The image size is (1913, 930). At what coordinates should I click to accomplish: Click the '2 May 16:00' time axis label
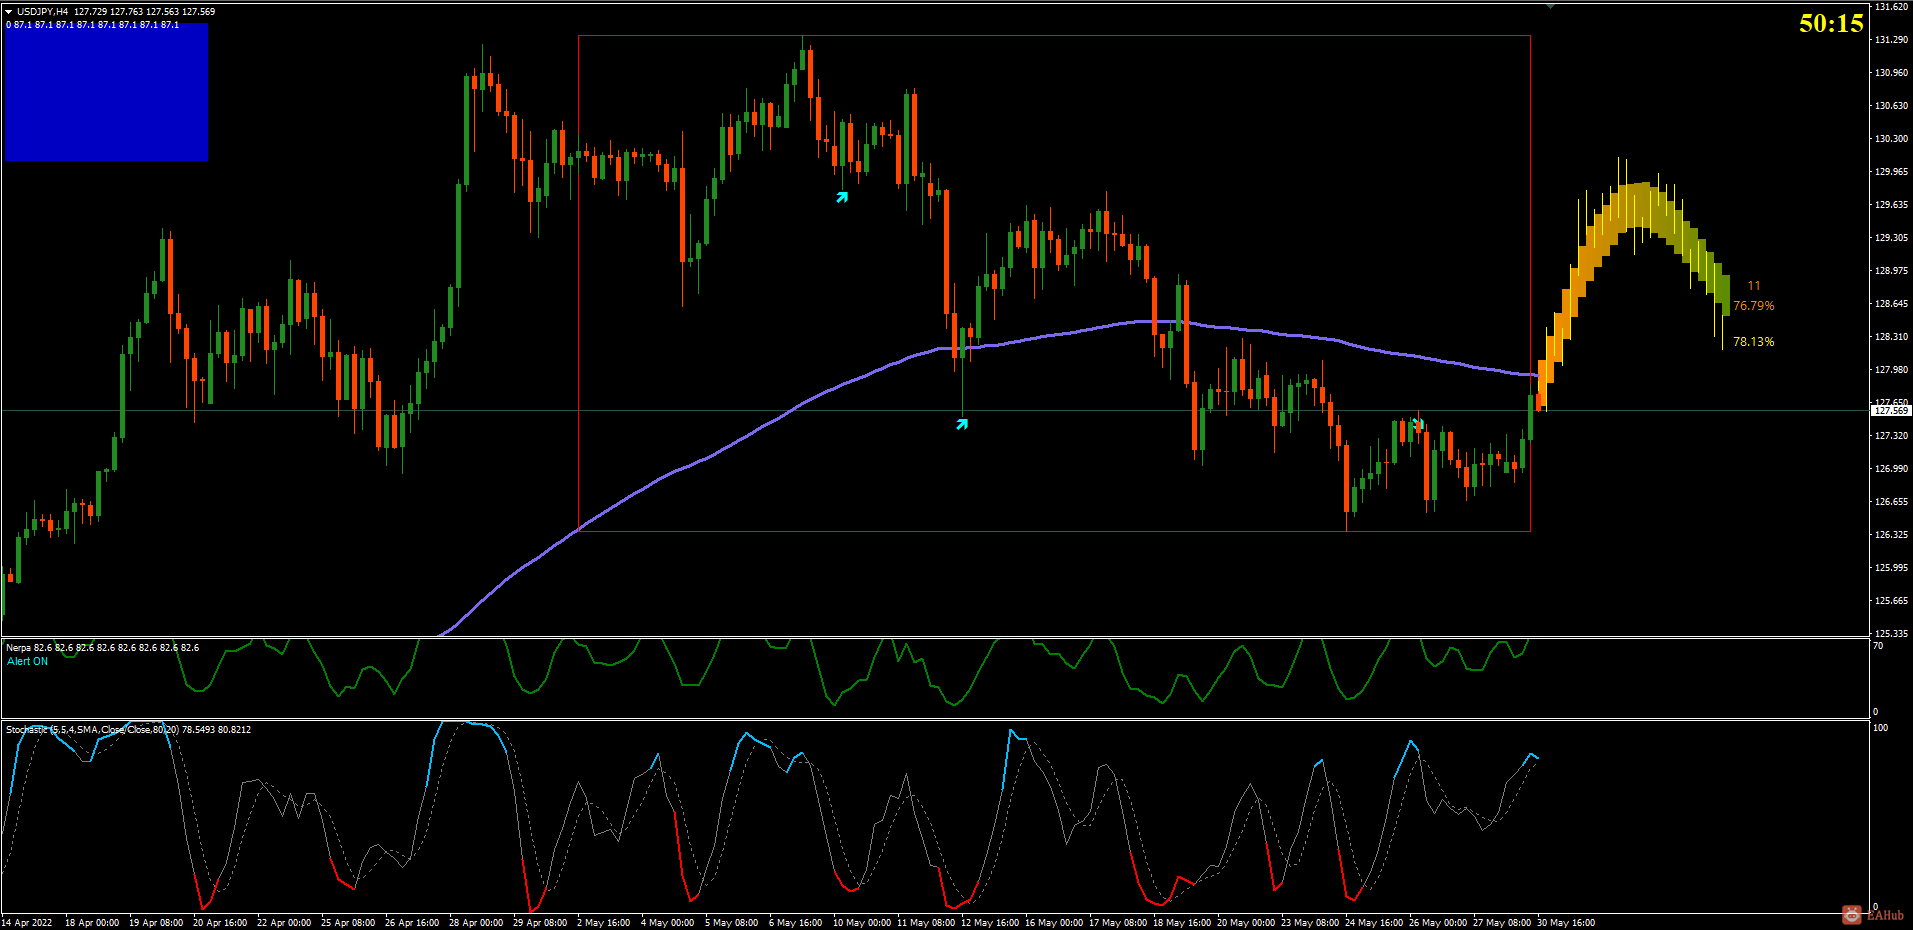[x=603, y=923]
